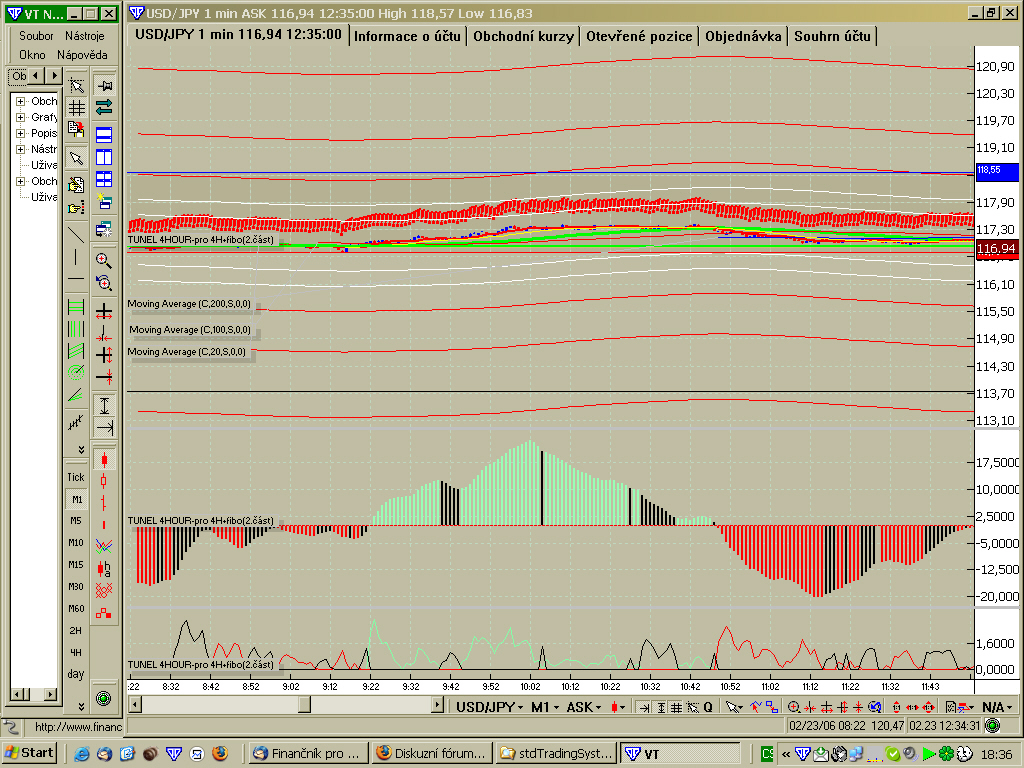Open the ASK price type dropdown
The image size is (1024, 768).
580,707
